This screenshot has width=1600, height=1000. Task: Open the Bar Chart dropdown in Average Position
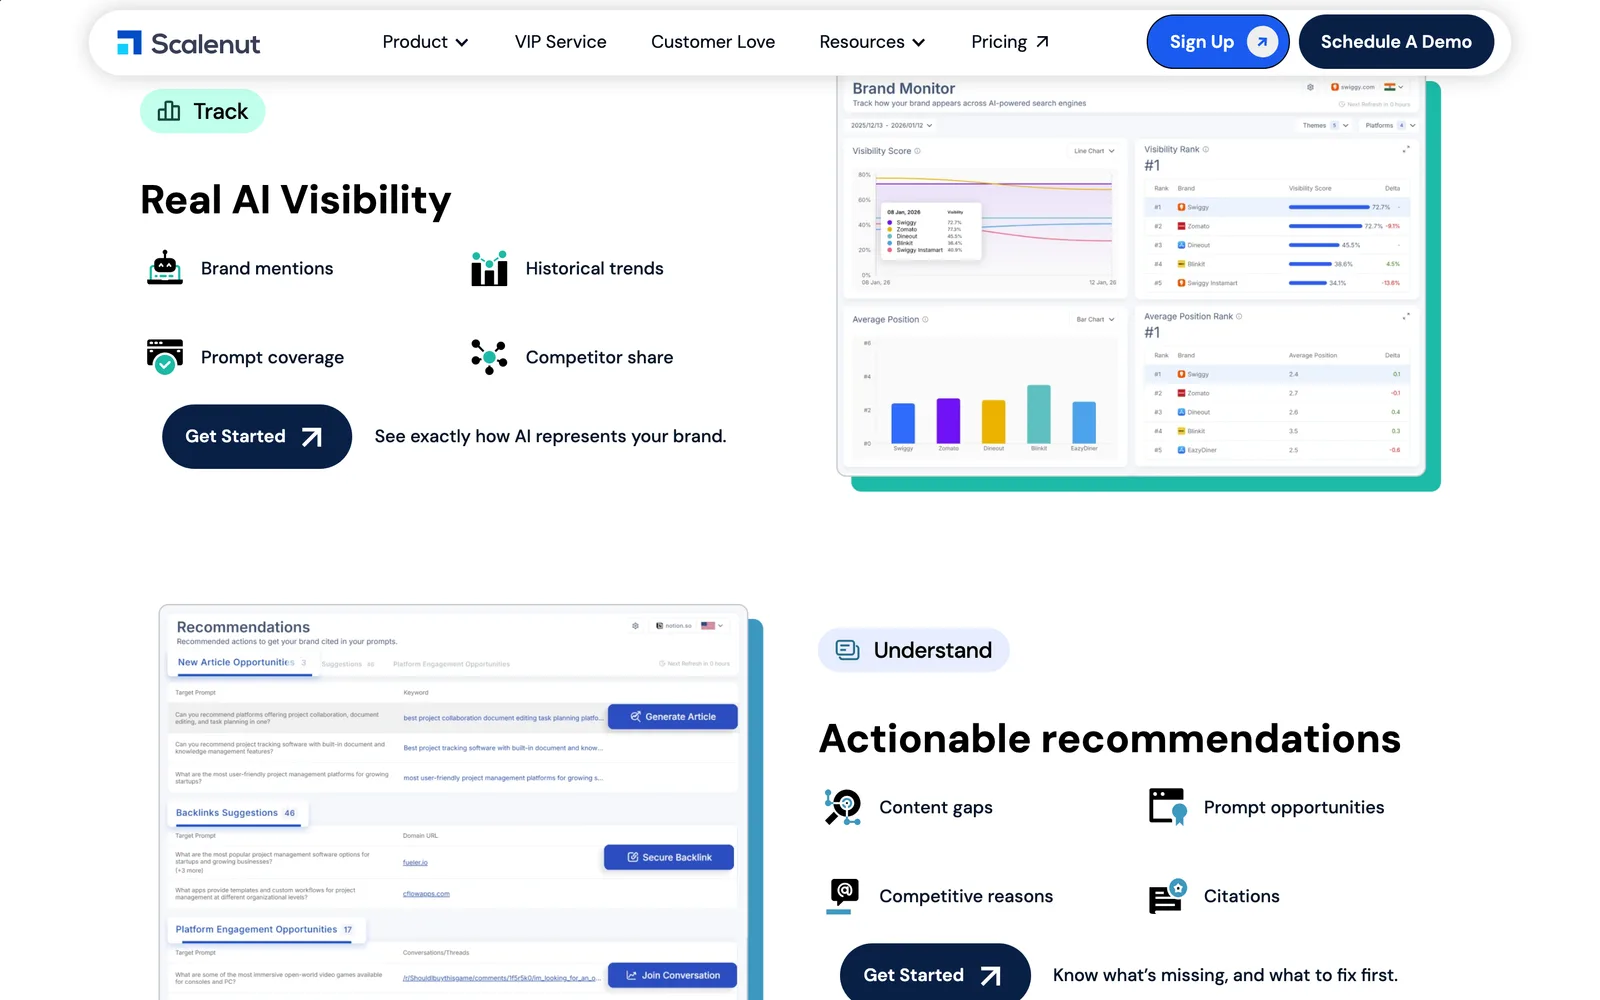(x=1095, y=320)
